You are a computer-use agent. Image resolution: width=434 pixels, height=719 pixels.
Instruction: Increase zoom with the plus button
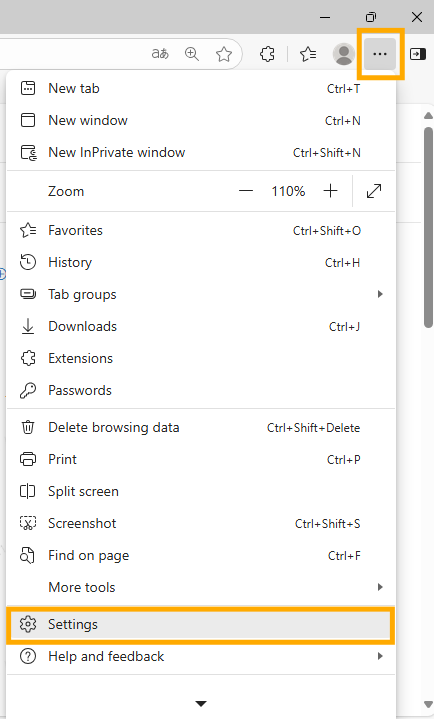(x=330, y=191)
